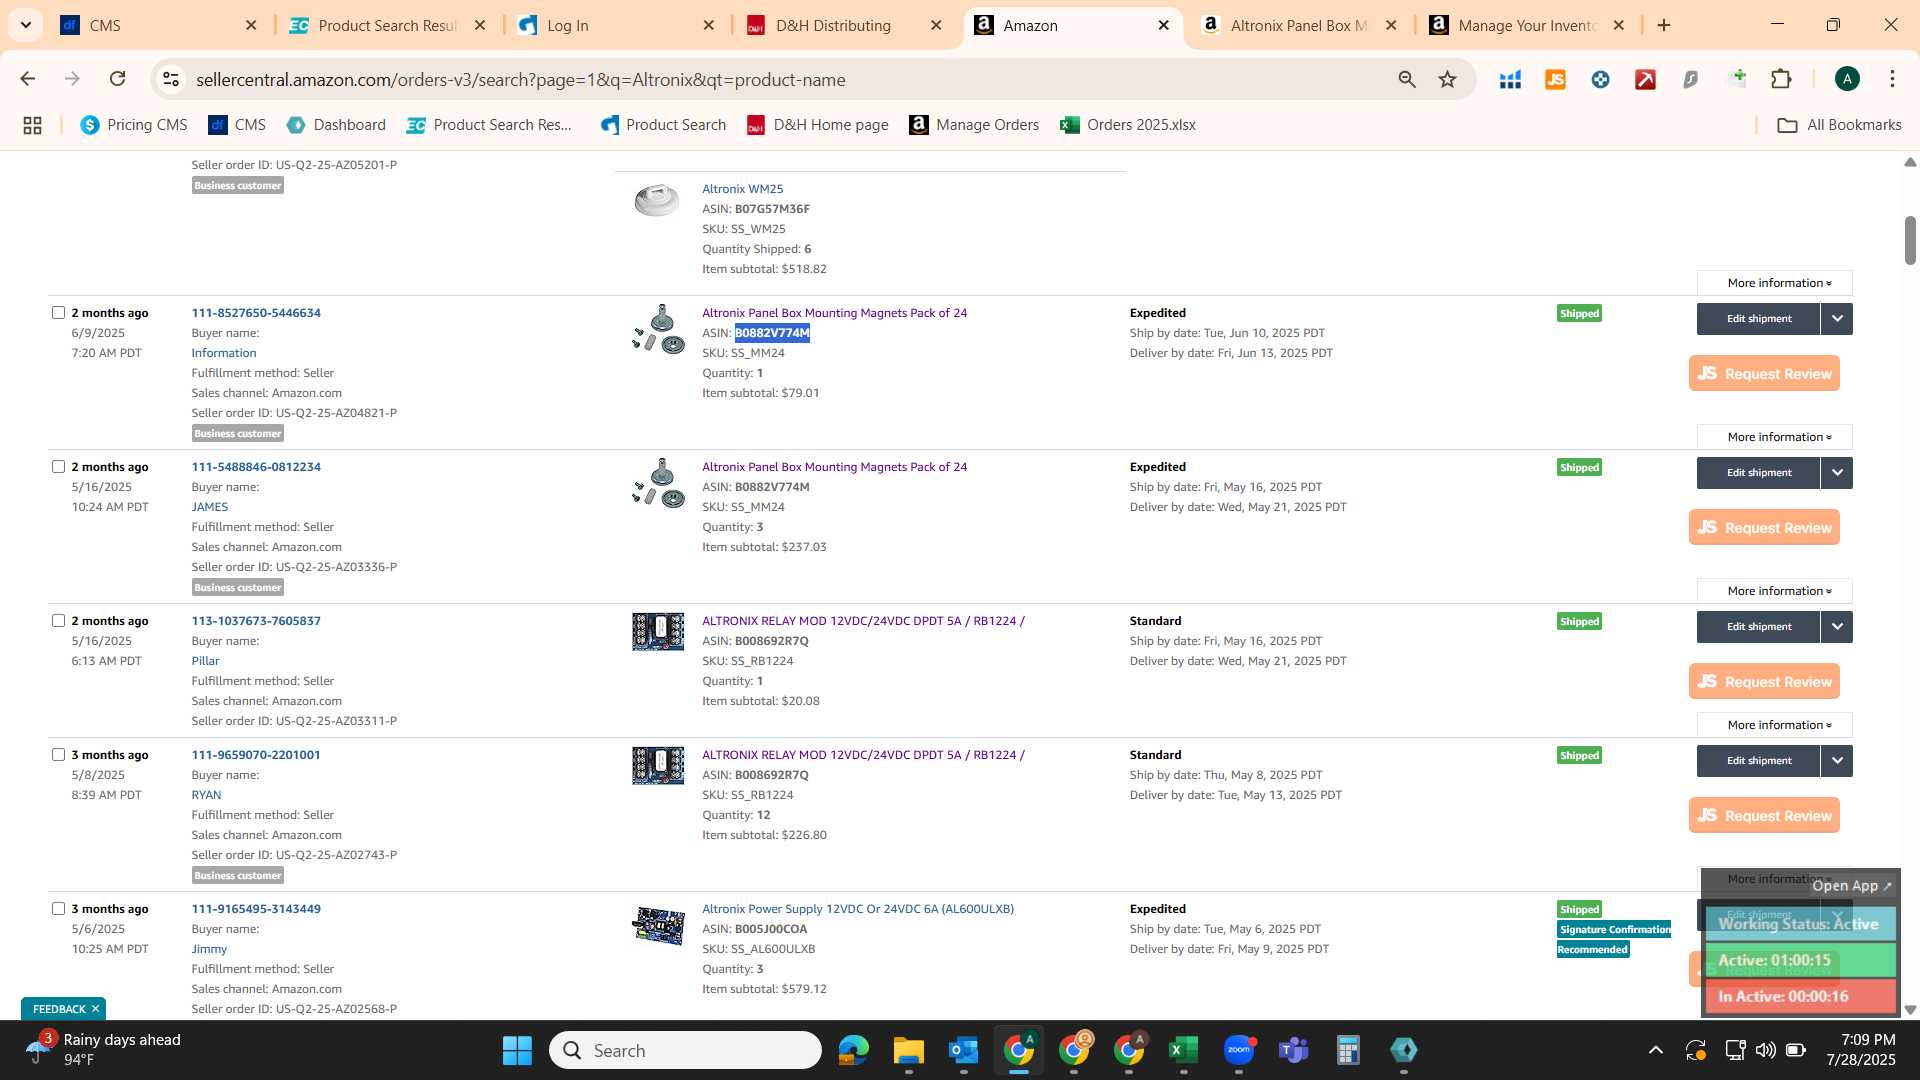Open order link 111-8527650-5446634

point(256,313)
